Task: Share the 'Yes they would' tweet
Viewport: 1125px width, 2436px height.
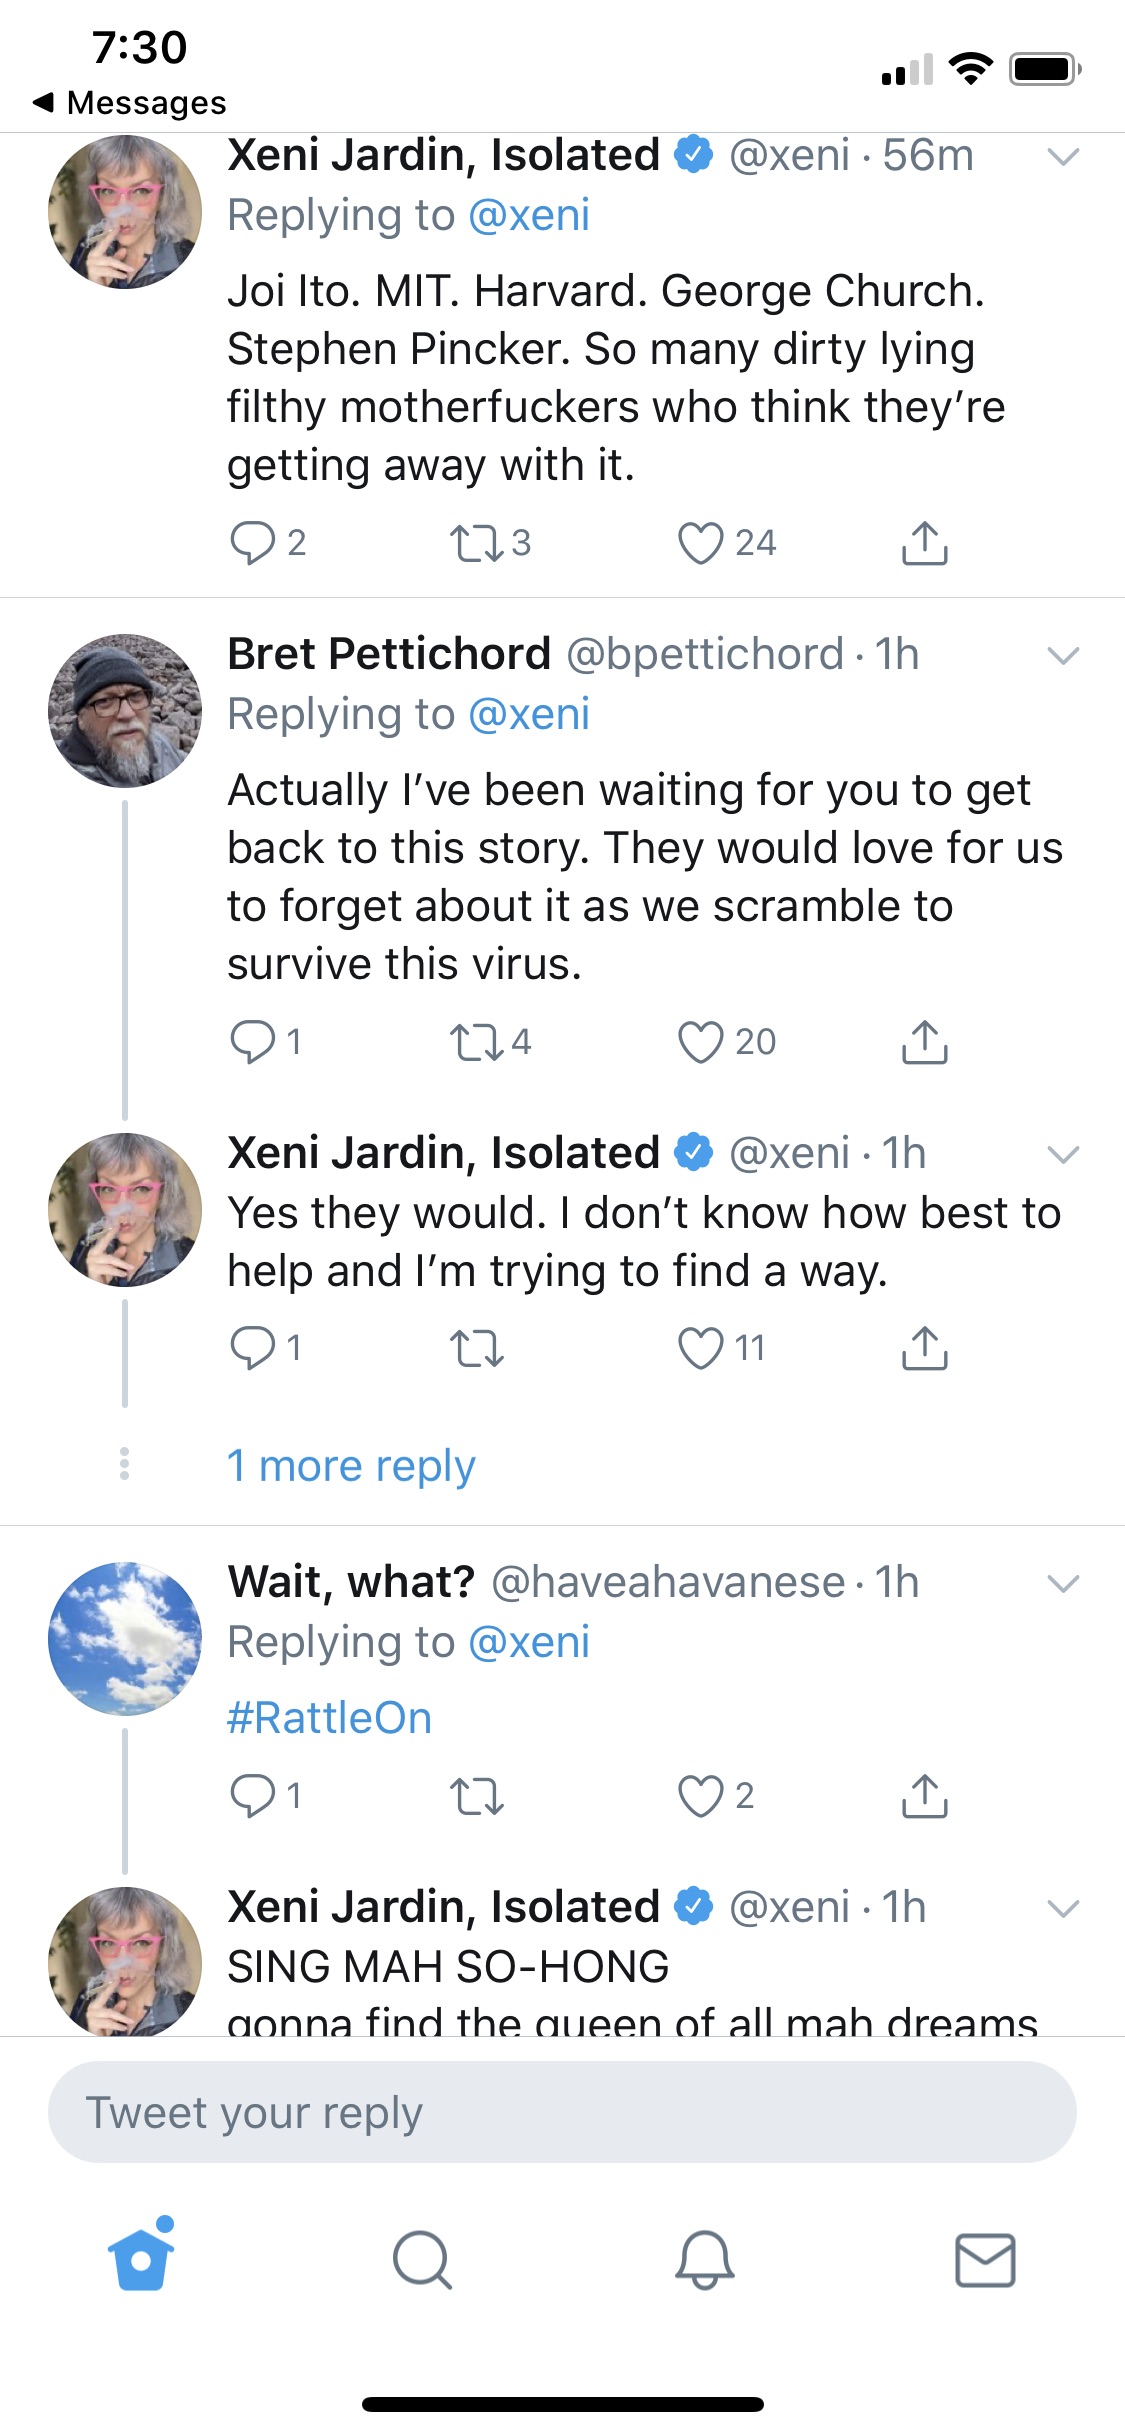Action: [924, 1348]
